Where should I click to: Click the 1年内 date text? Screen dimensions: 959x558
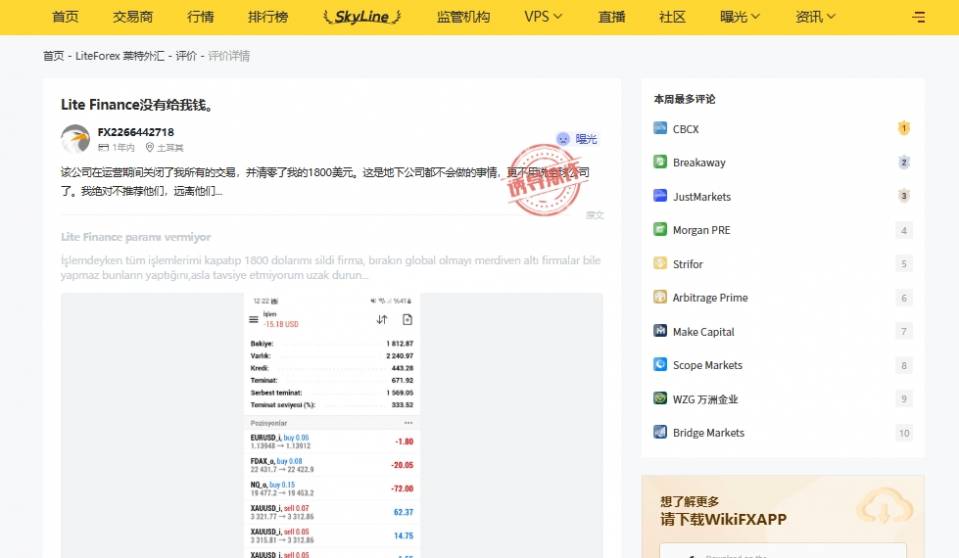click(x=123, y=147)
